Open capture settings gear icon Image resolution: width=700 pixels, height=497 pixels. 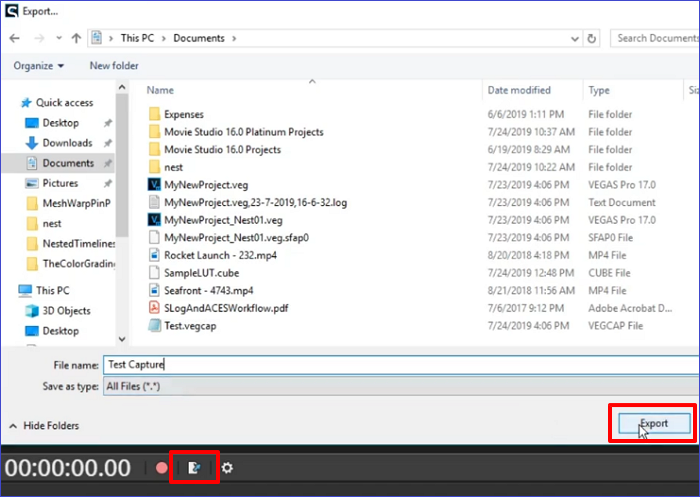click(x=227, y=467)
